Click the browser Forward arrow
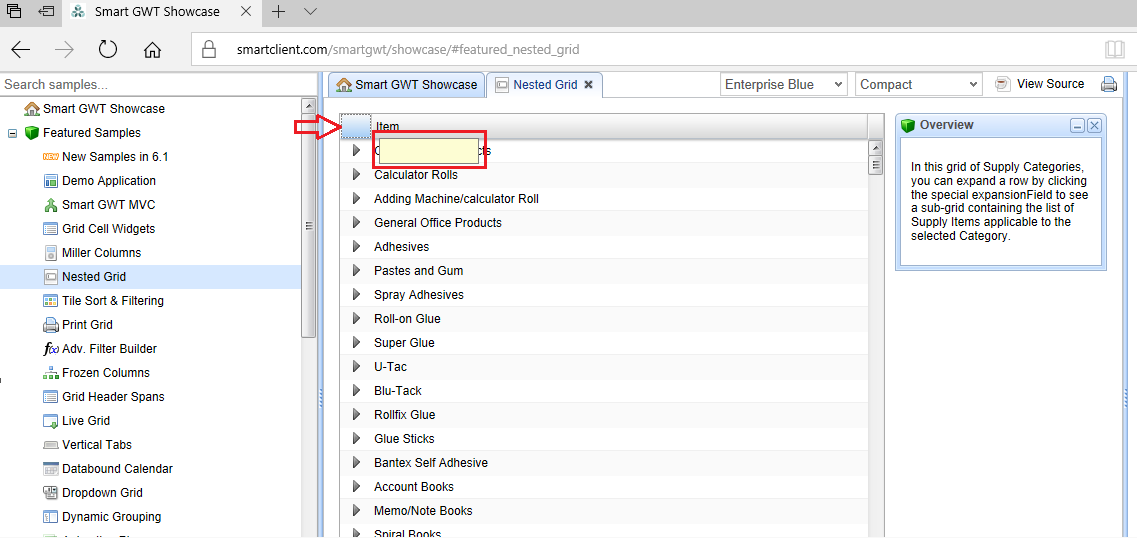The width and height of the screenshot is (1137, 538). pos(65,50)
